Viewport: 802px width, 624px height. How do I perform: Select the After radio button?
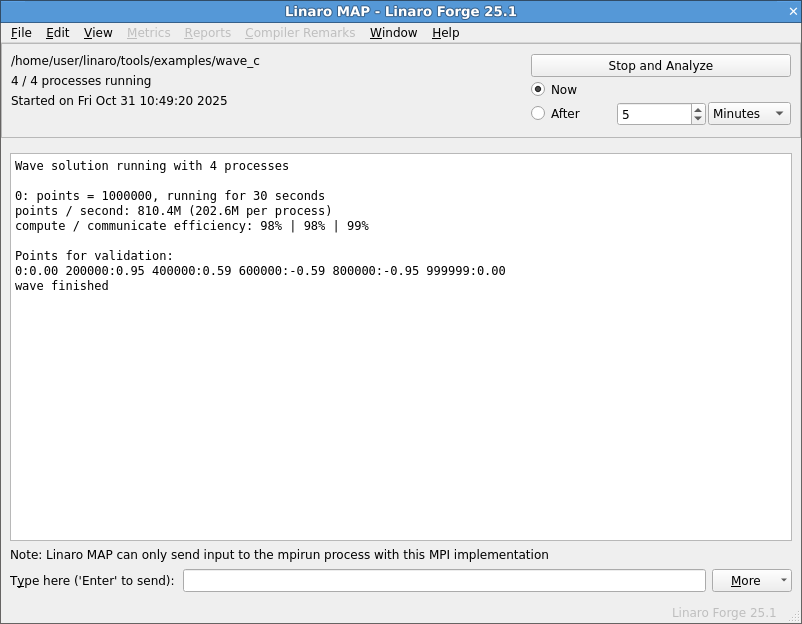click(x=538, y=113)
